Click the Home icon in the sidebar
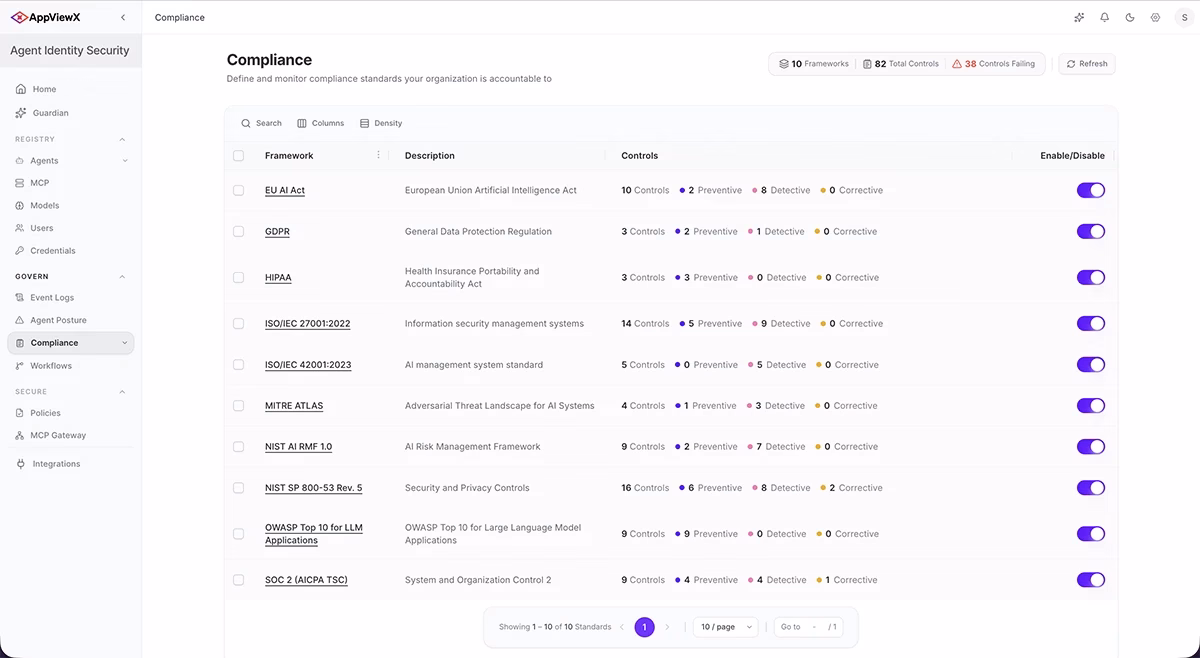 click(x=21, y=89)
